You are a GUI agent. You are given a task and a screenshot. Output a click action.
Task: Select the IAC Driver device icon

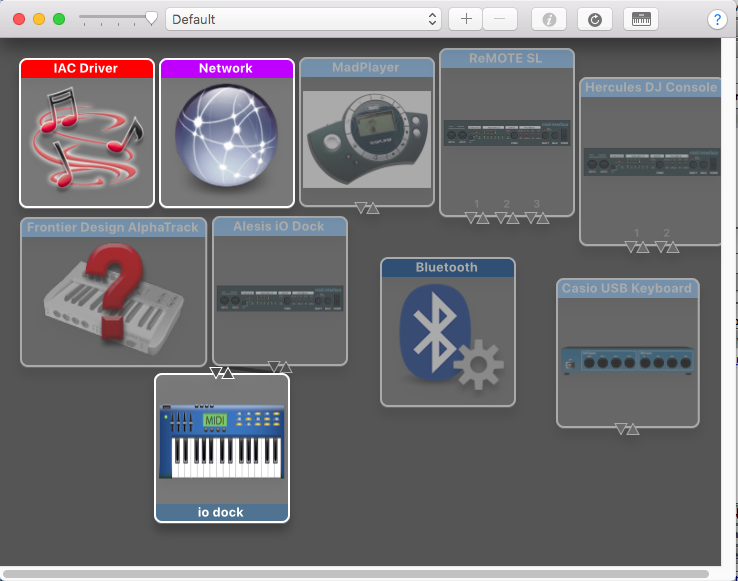(87, 137)
